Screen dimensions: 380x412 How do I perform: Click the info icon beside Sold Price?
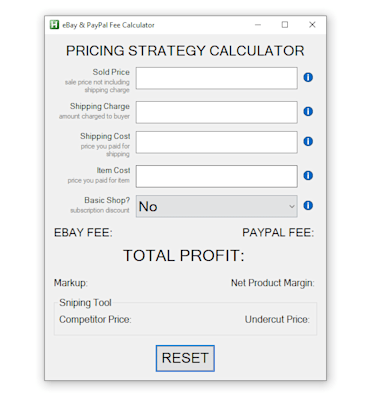tap(308, 77)
